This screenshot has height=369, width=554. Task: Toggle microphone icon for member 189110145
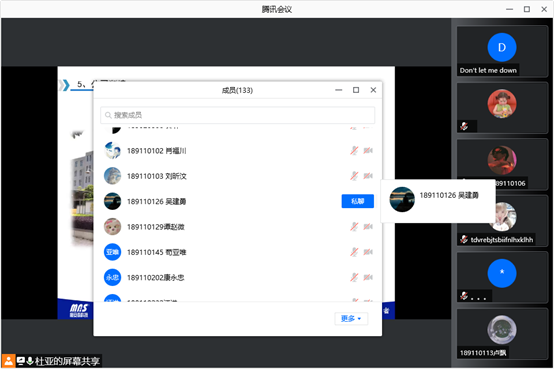354,252
